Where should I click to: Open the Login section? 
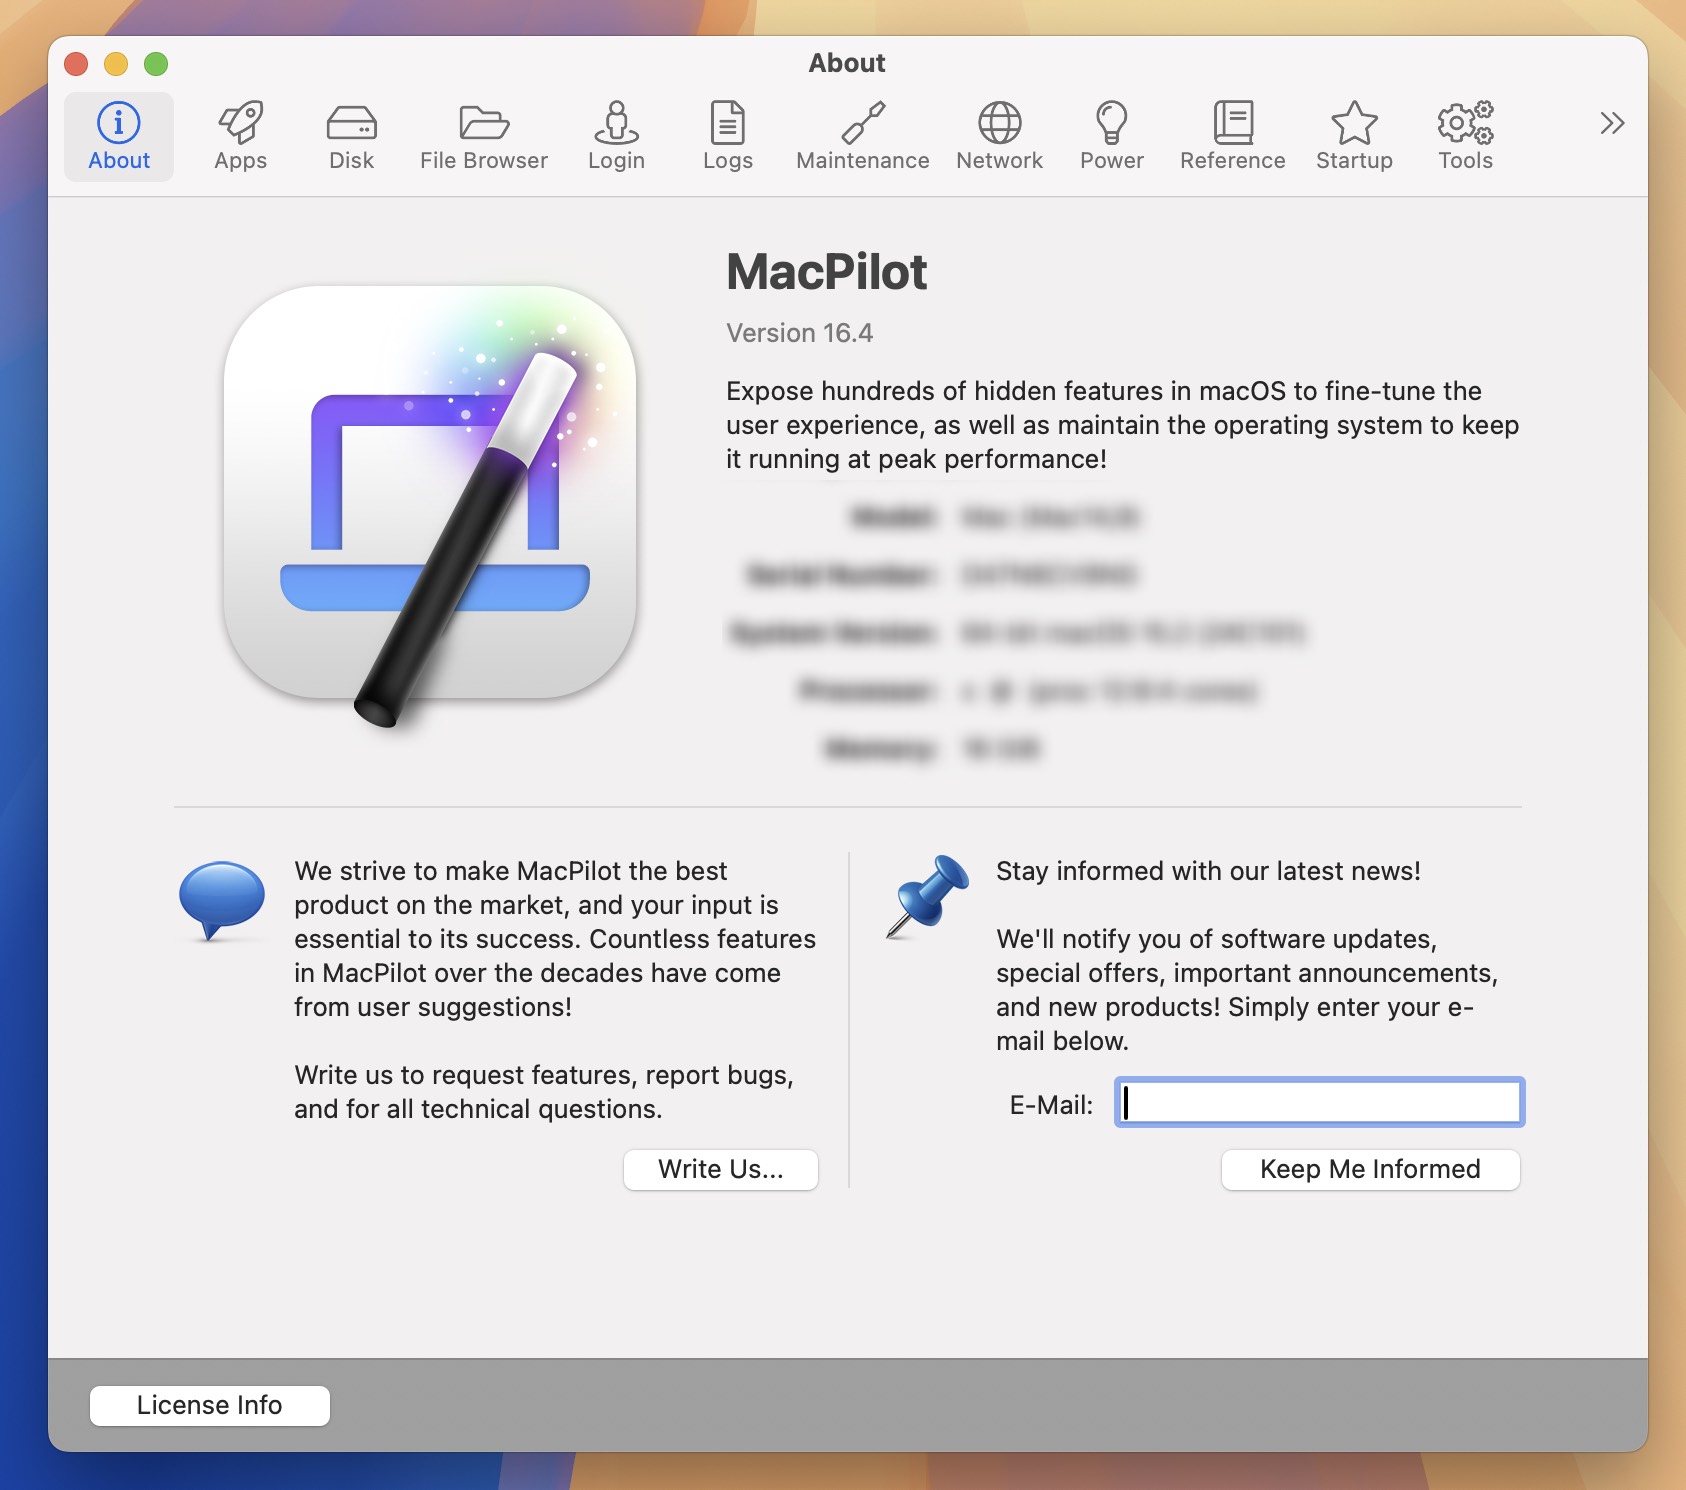coord(616,137)
